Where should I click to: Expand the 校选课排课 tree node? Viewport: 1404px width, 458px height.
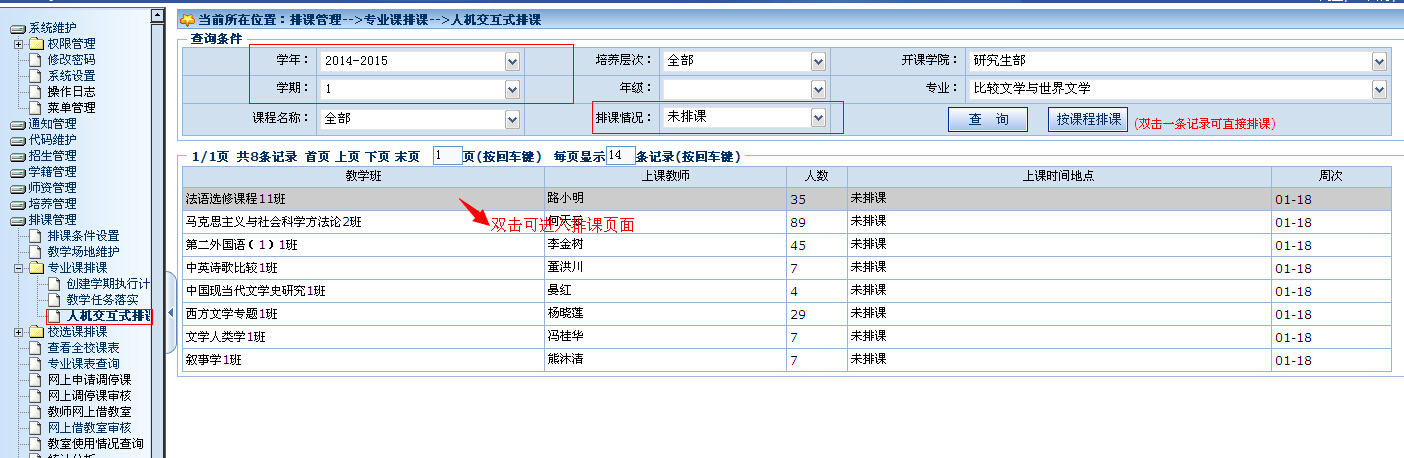point(19,332)
